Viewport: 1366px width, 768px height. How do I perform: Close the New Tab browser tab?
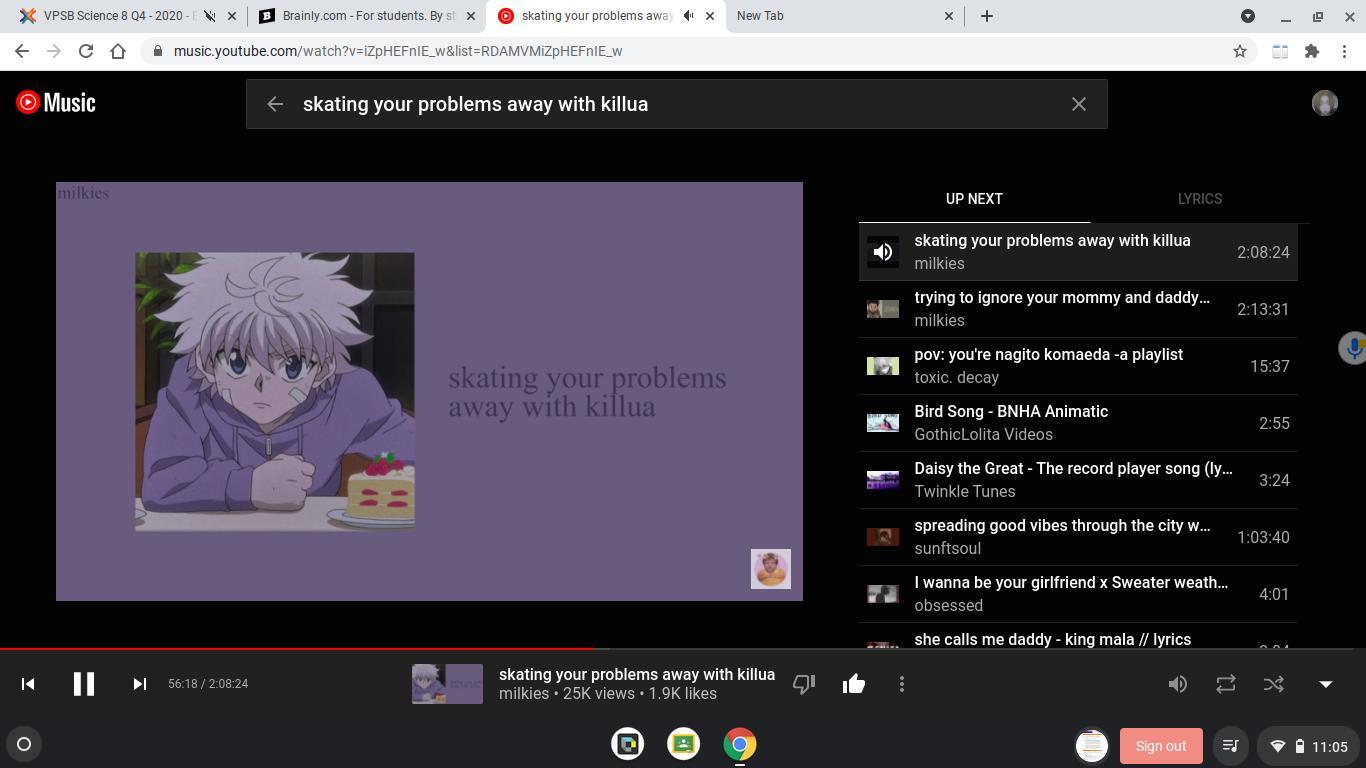pos(949,16)
